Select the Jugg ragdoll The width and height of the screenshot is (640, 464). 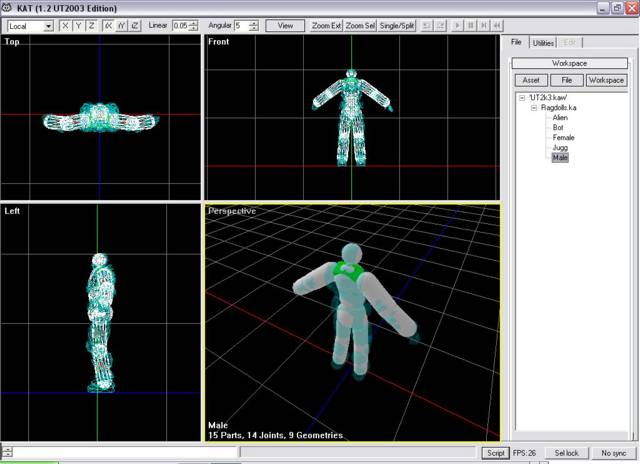(560, 147)
